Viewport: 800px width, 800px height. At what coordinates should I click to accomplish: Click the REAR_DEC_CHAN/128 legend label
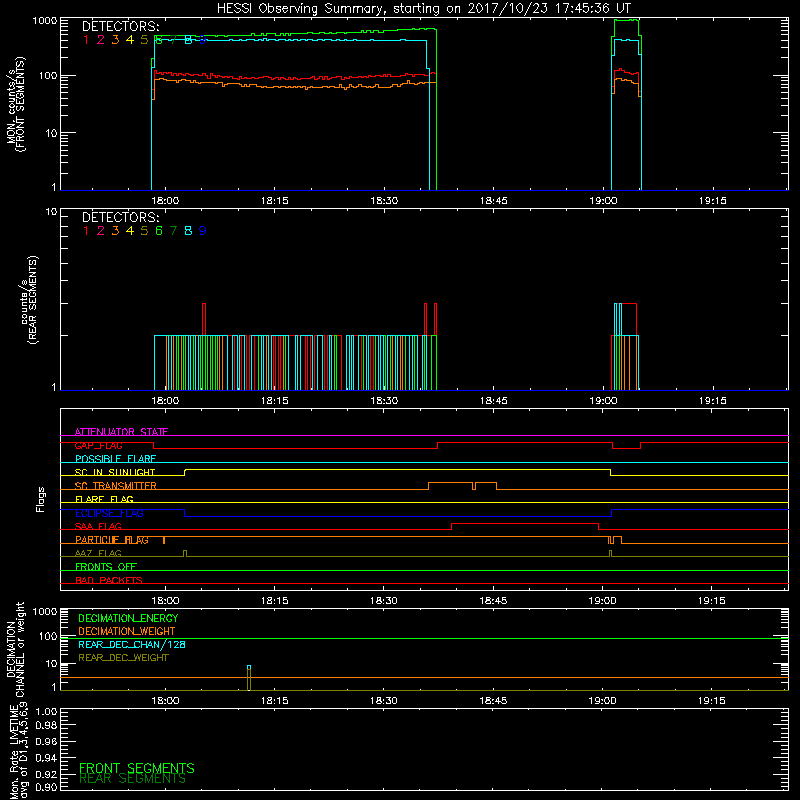132,645
